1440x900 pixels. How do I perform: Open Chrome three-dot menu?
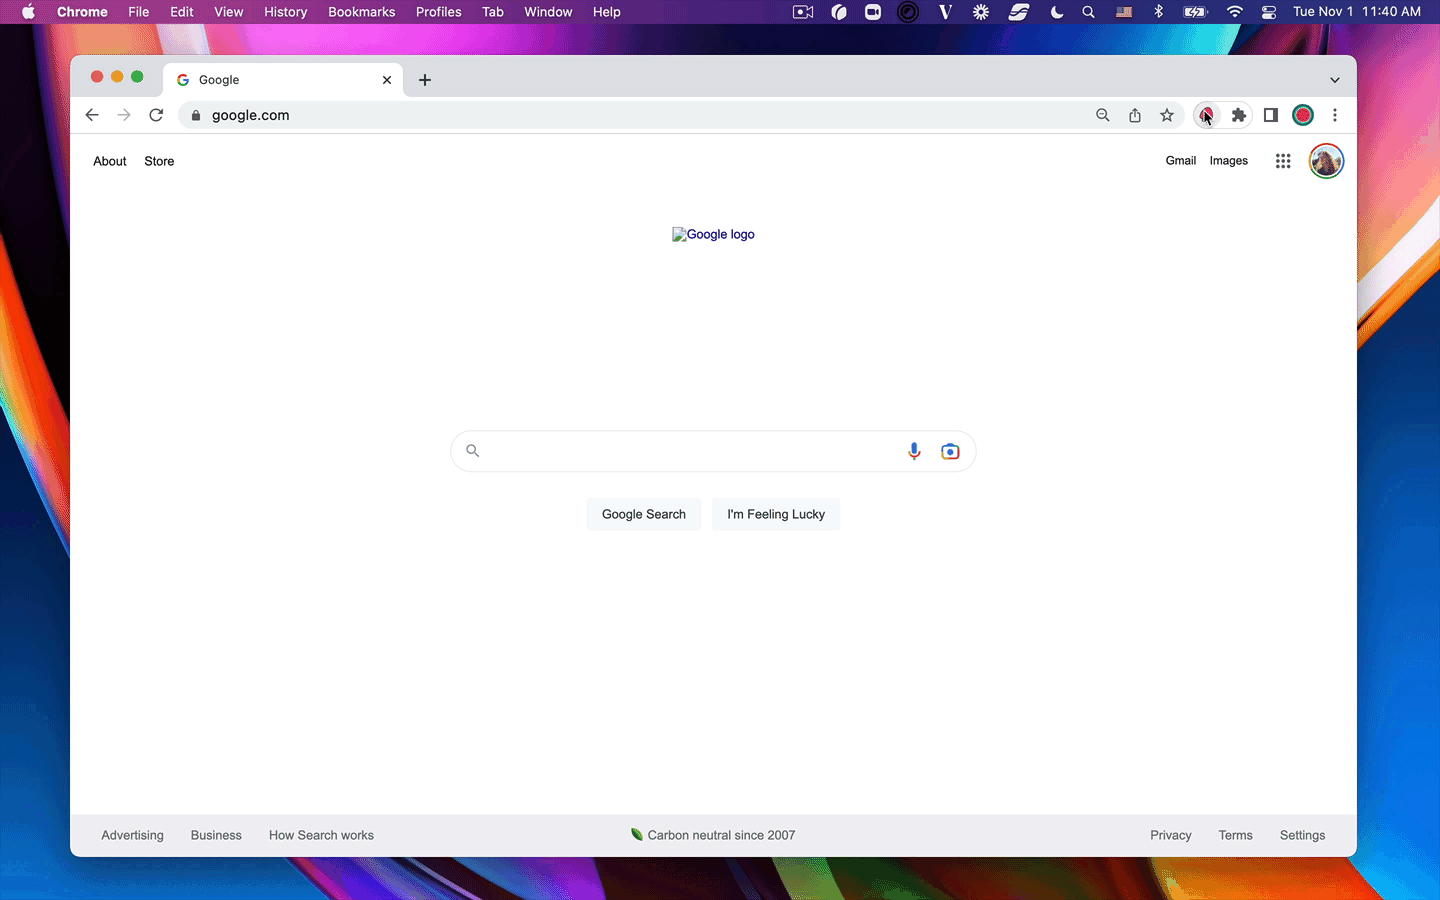[x=1335, y=115]
